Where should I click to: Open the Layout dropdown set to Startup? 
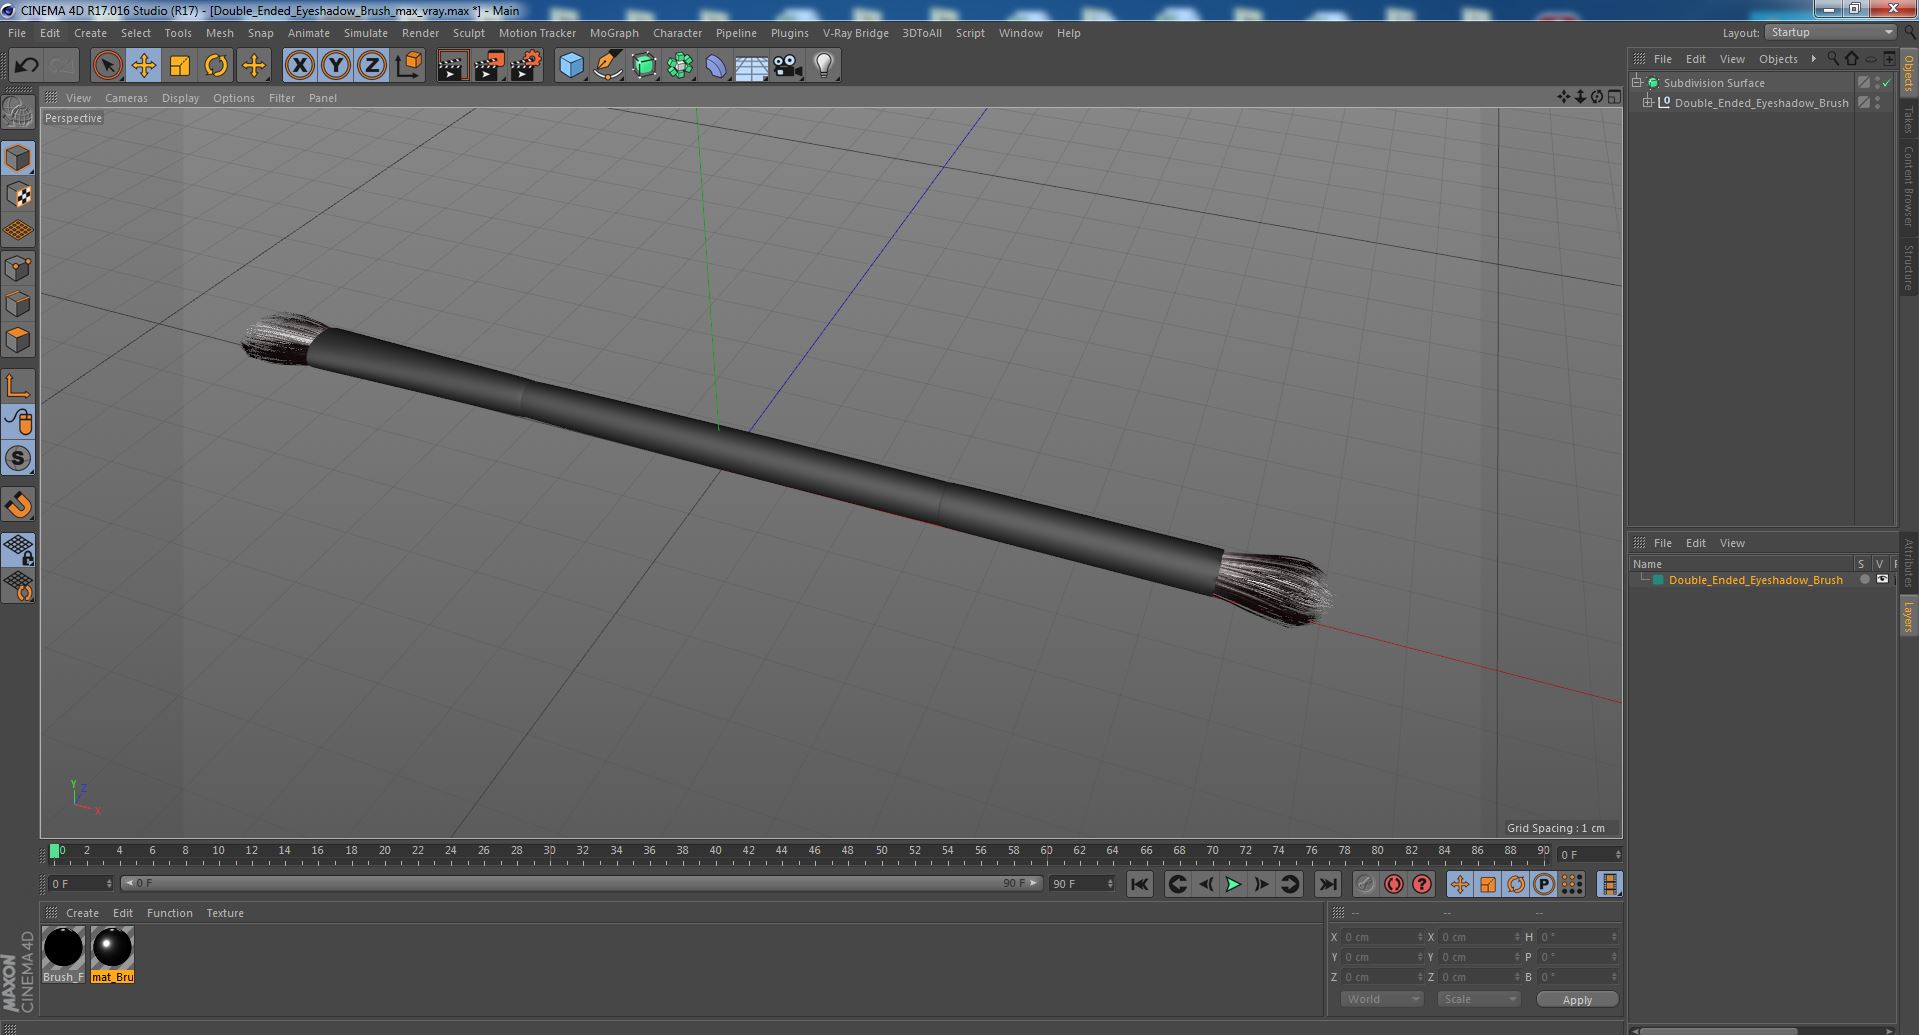pyautogui.click(x=1831, y=32)
